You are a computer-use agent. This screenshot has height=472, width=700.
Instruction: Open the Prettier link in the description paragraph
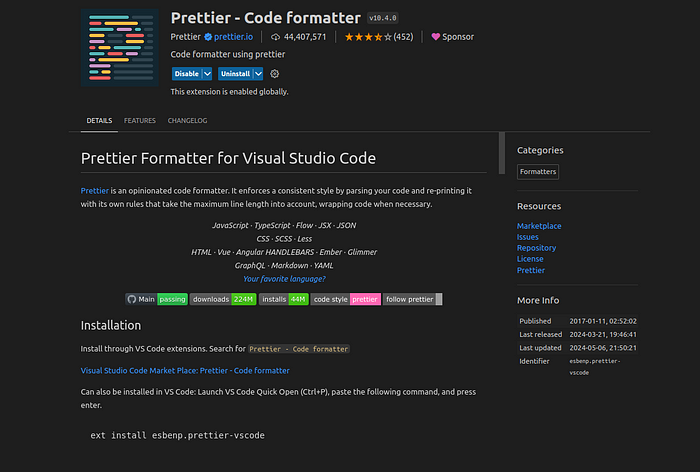(x=95, y=191)
